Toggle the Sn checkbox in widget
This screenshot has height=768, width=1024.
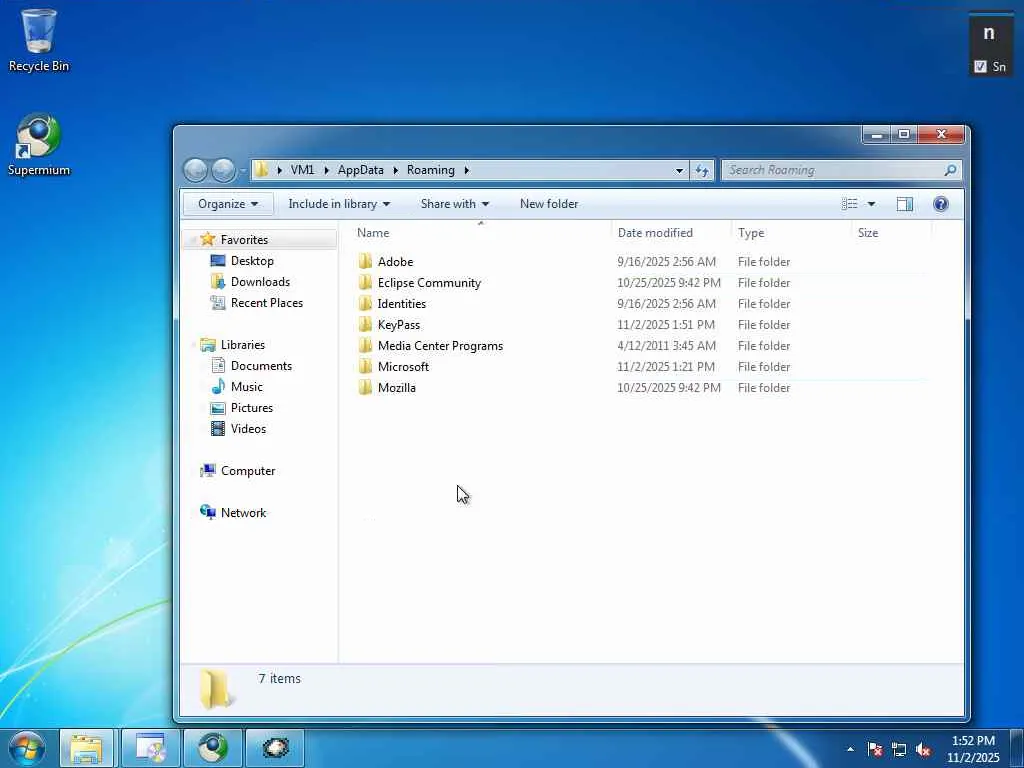(x=980, y=66)
